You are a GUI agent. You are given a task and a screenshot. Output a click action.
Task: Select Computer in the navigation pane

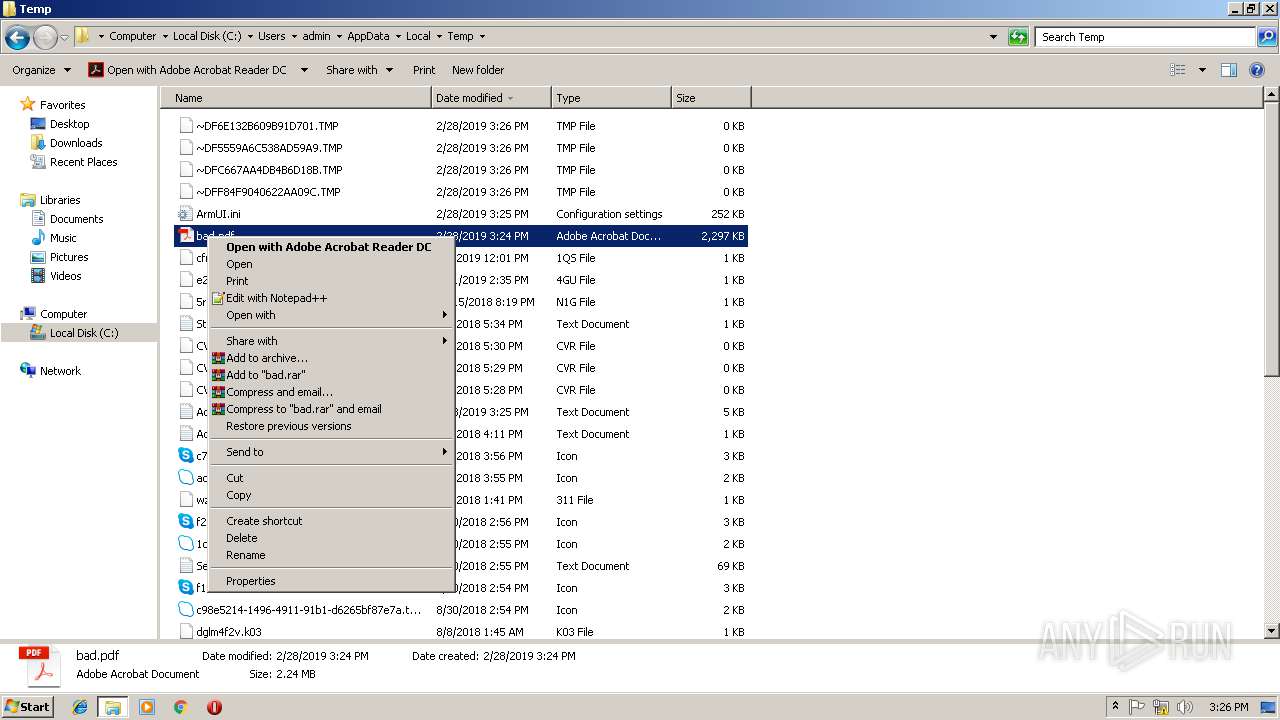63,314
